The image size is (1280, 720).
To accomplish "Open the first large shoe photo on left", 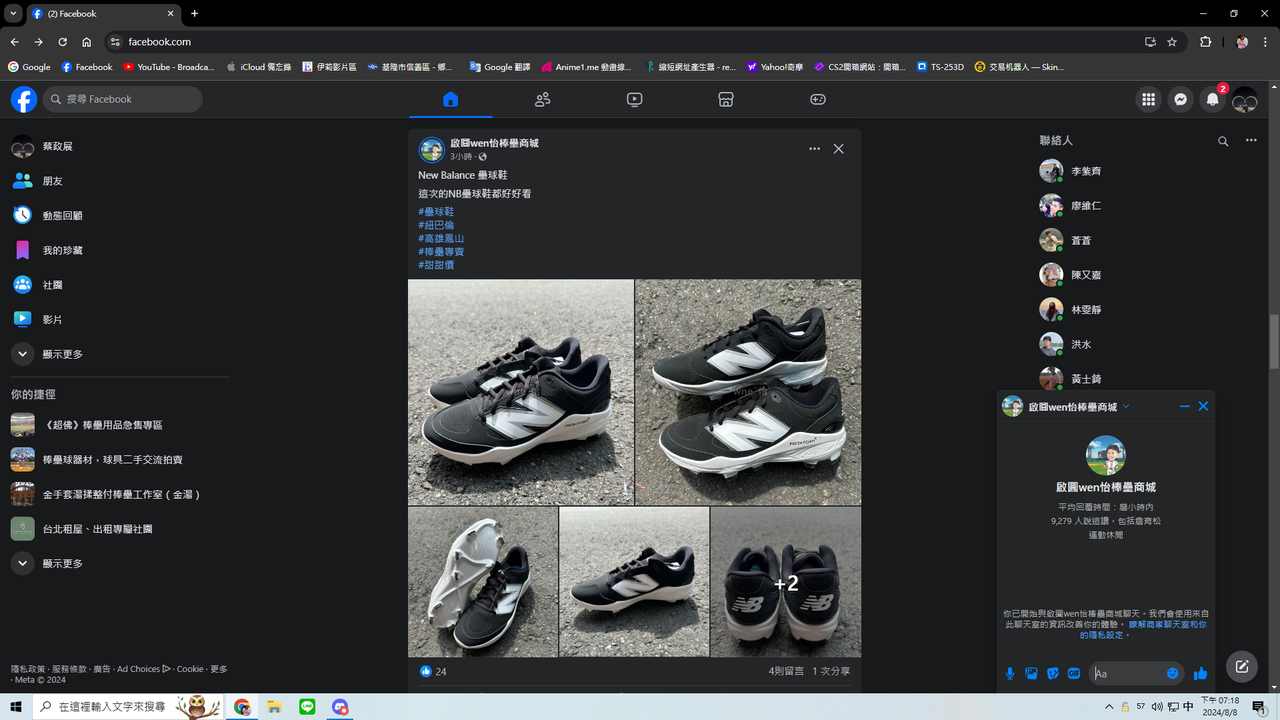I will click(x=520, y=392).
